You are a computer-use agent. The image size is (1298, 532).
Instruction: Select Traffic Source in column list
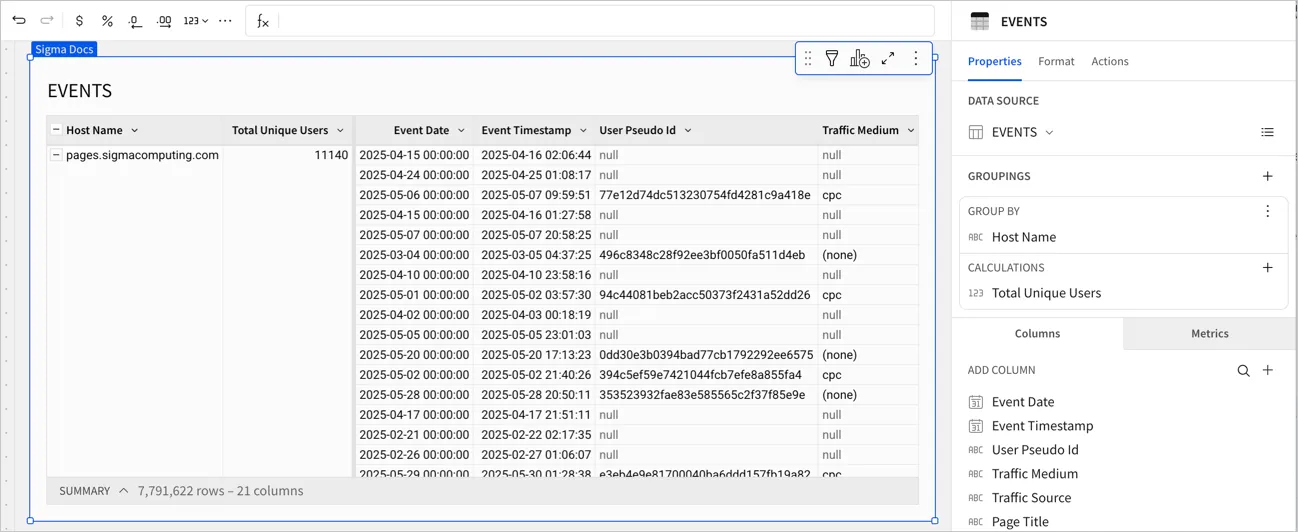click(x=1031, y=498)
